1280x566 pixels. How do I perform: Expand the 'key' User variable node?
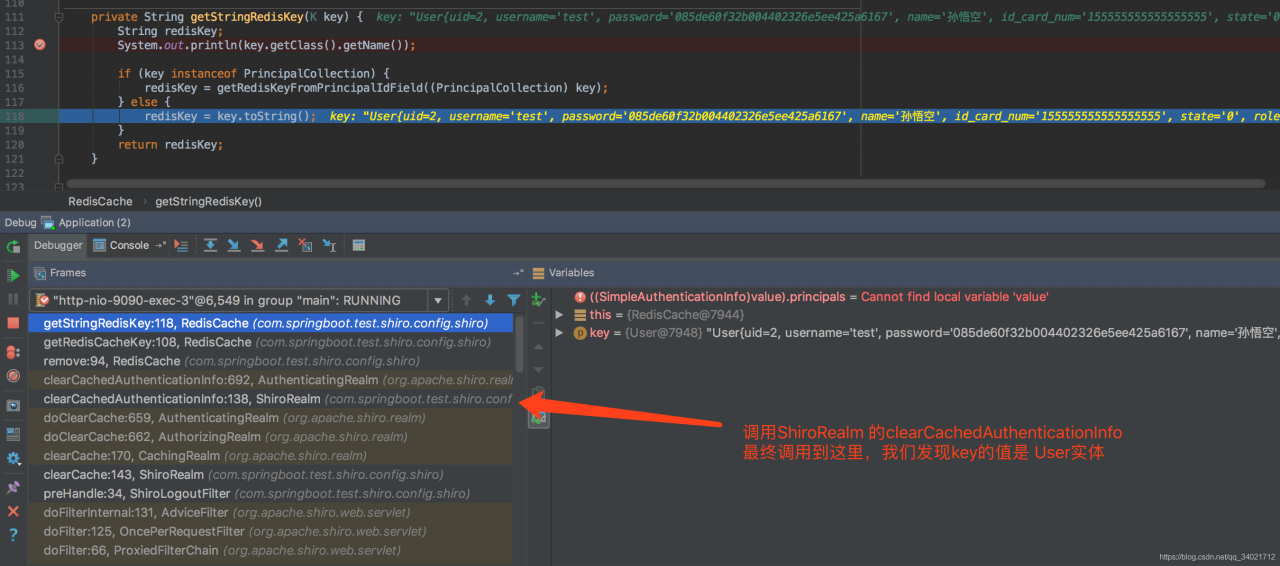click(x=560, y=333)
